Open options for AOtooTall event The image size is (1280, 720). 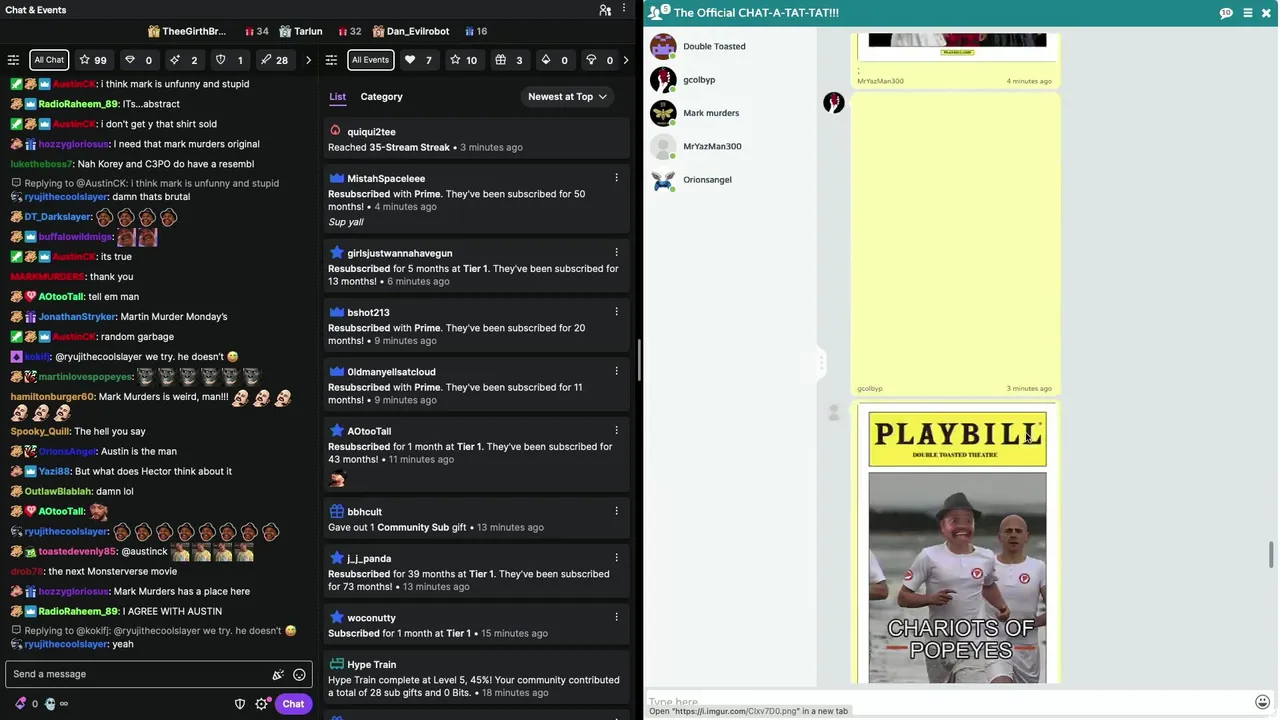pos(616,431)
